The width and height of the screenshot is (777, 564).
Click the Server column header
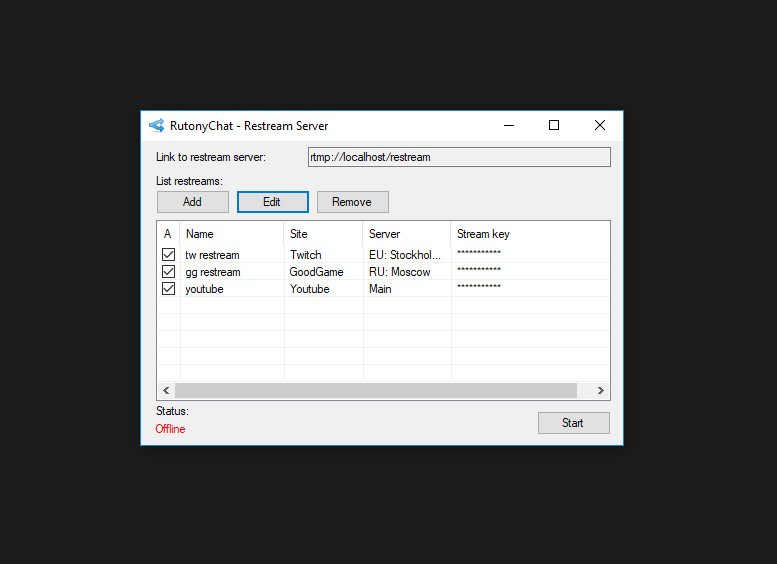[x=406, y=234]
